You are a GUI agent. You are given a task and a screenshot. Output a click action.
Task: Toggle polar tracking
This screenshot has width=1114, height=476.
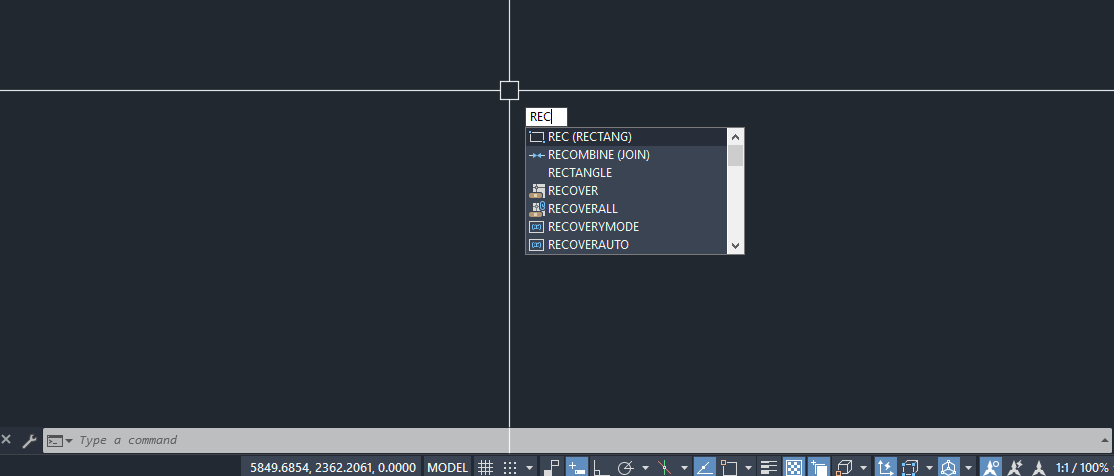pos(626,467)
